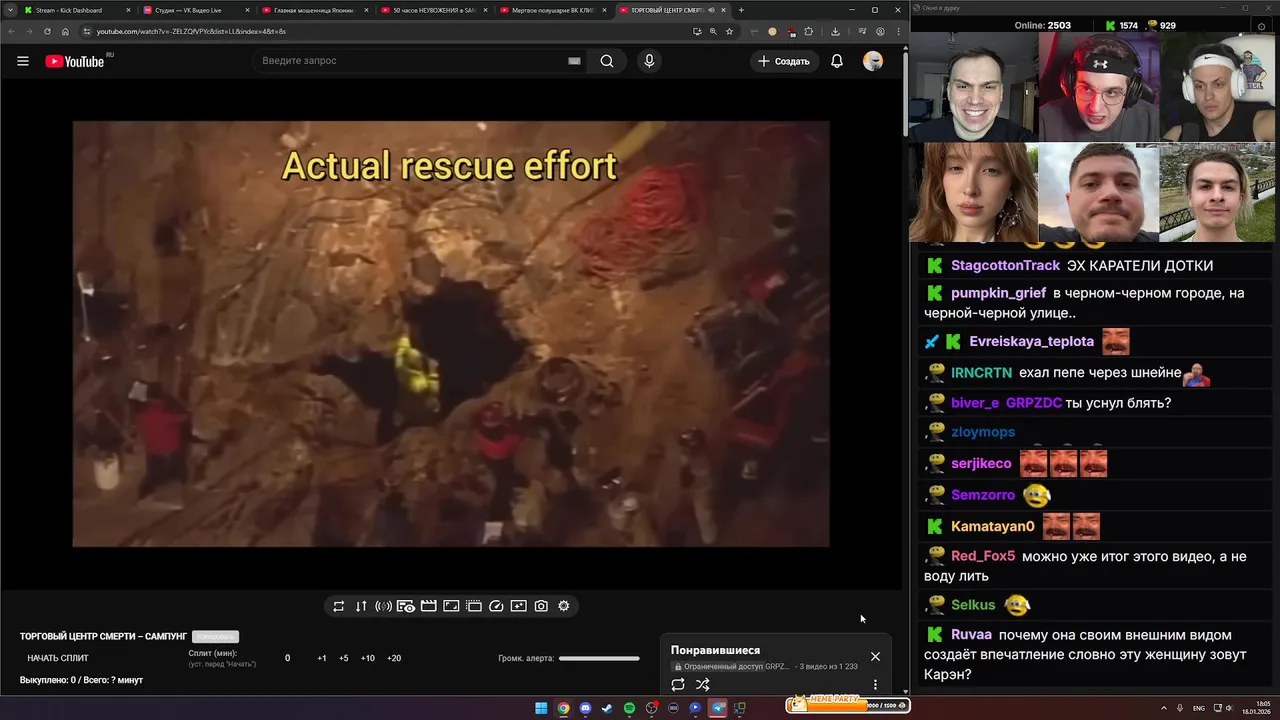Screen dimensions: 1280x720
Task: Open the playback speed gauge icon
Action: 496,606
